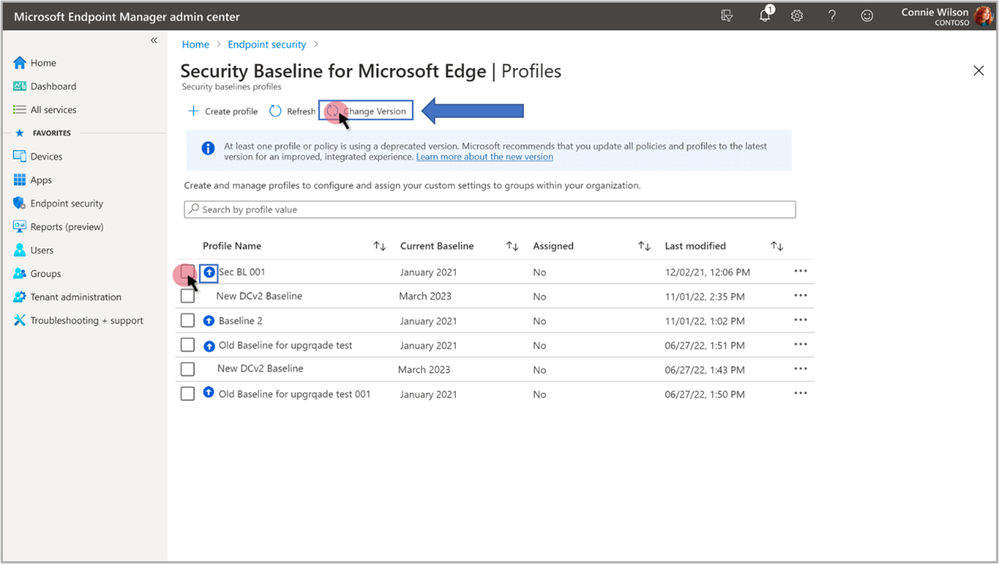Click the Microsoft Endpoint Manager admin center title

click(x=127, y=17)
